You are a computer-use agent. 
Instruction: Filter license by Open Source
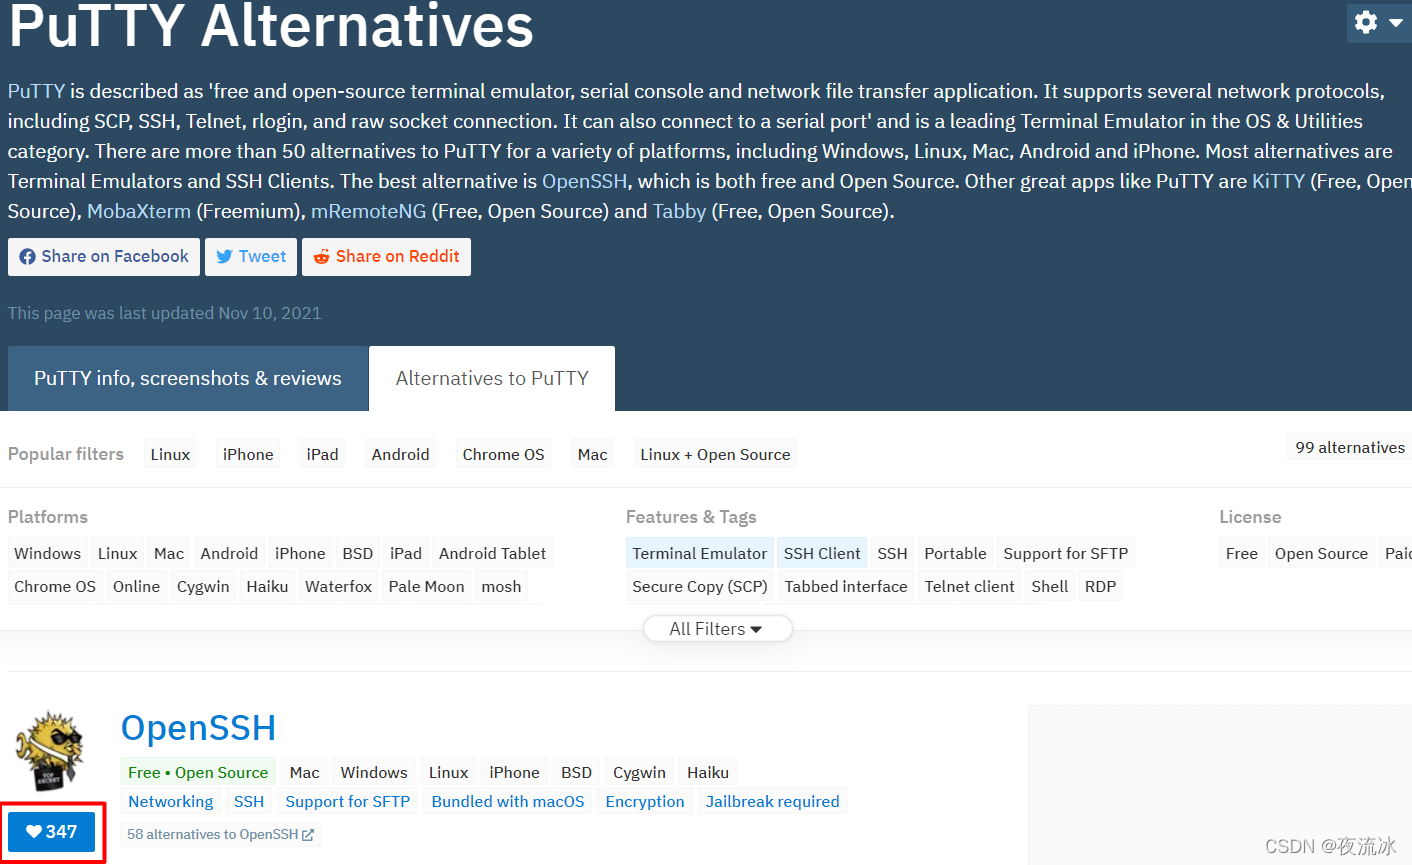pos(1321,553)
